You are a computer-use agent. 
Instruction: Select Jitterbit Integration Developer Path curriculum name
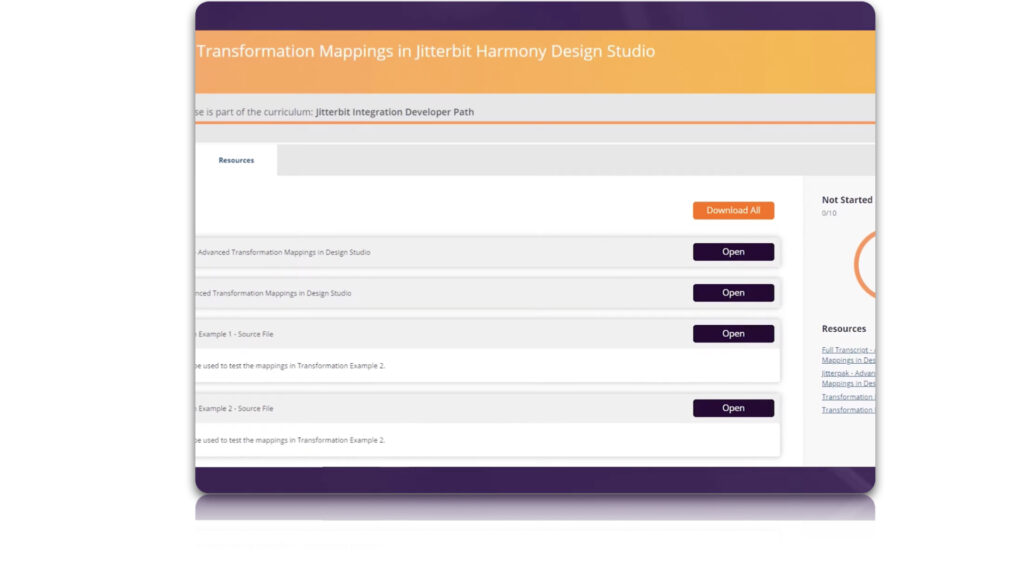(x=395, y=112)
